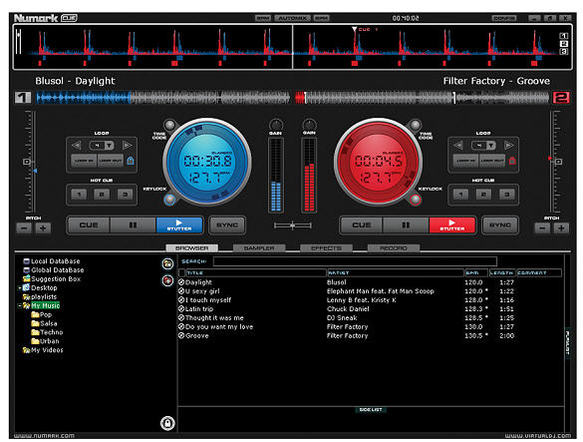Switch to the Record tab
Viewport: 583px width, 442px height.
click(393, 248)
